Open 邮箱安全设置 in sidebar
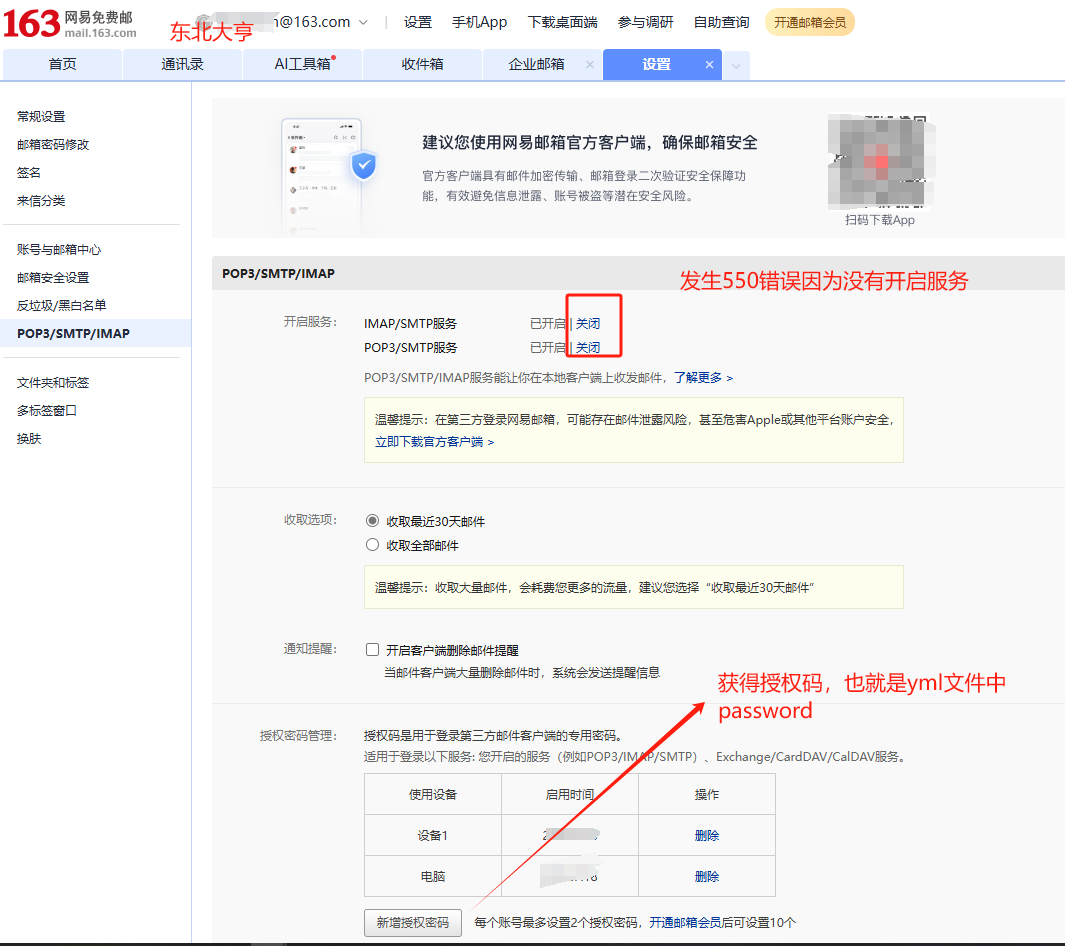This screenshot has width=1065, height=946. pyautogui.click(x=53, y=278)
